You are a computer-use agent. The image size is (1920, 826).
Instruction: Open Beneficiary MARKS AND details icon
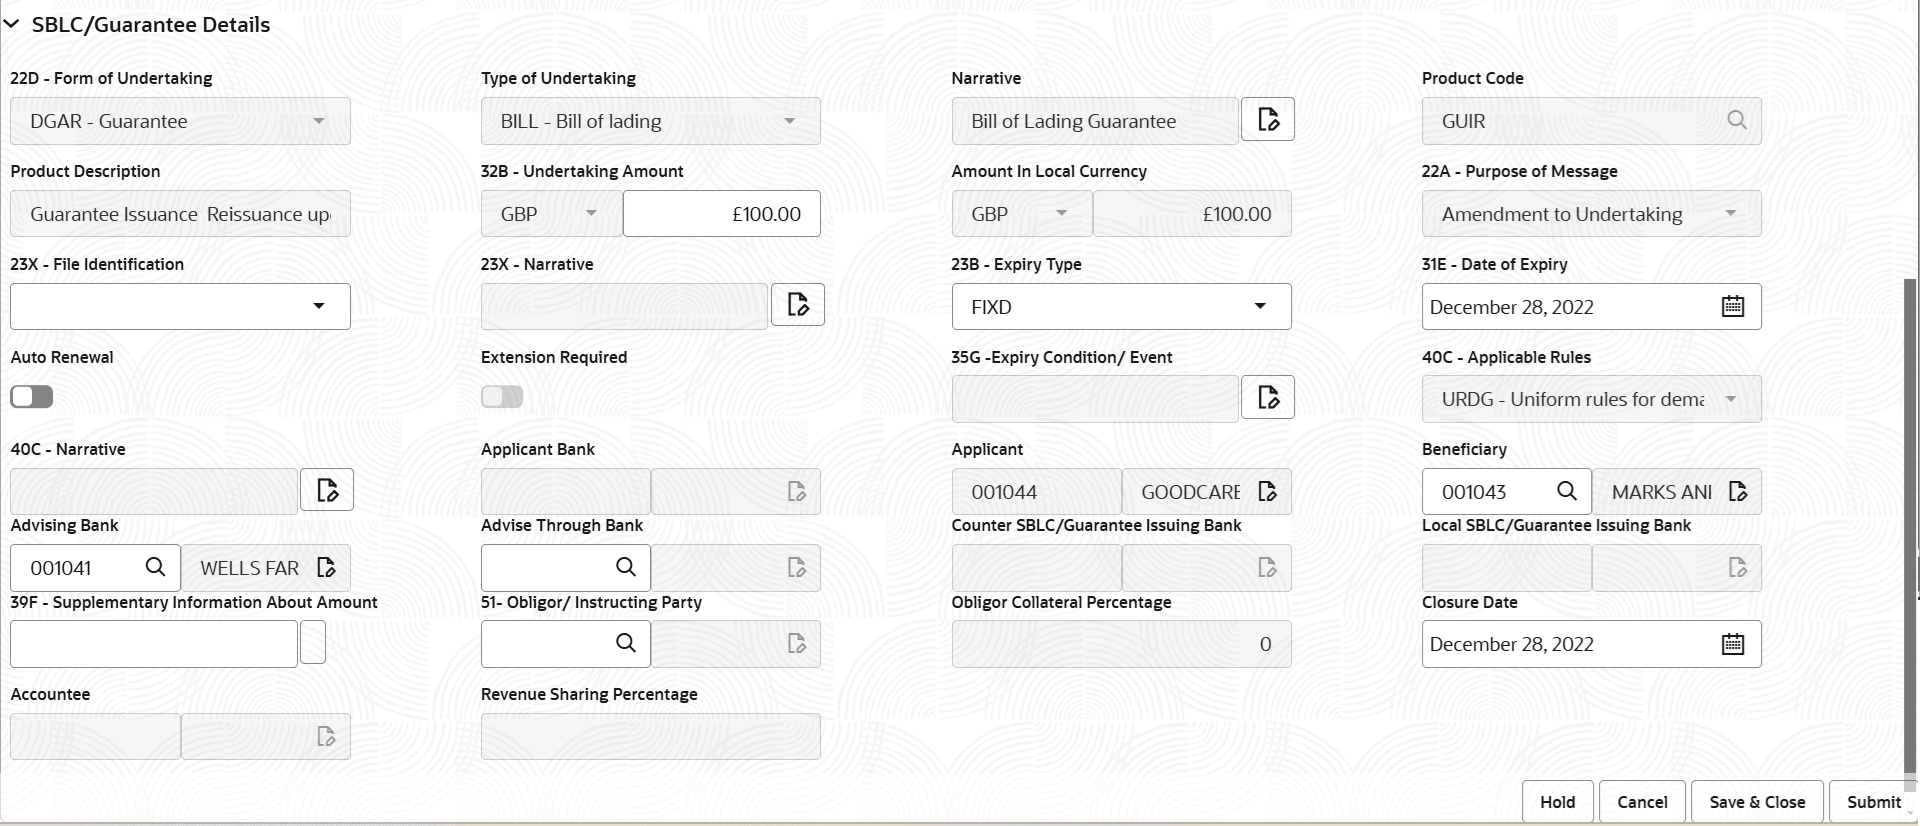click(1738, 492)
